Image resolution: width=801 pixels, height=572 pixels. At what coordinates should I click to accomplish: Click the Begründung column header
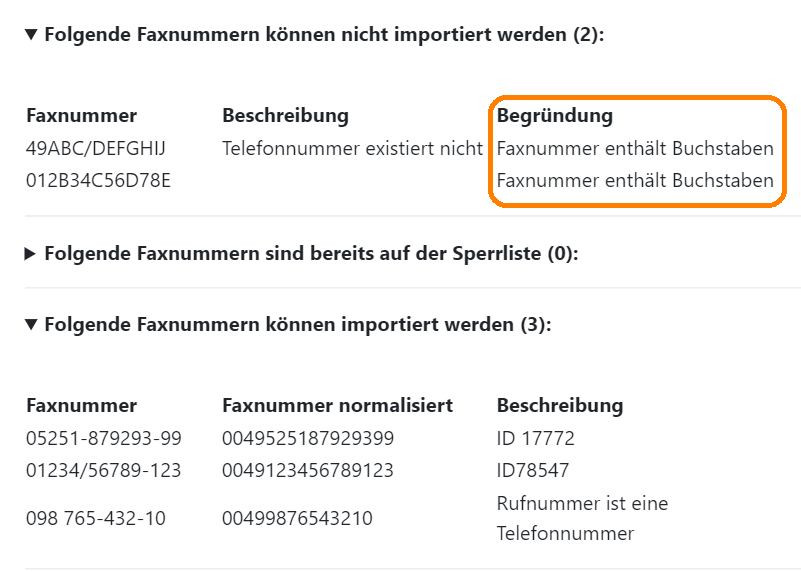pos(555,116)
